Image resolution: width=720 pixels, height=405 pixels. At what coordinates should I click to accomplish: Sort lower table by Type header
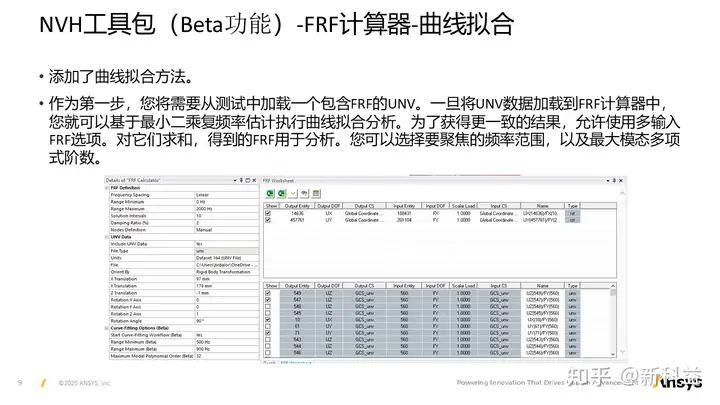[x=573, y=286]
